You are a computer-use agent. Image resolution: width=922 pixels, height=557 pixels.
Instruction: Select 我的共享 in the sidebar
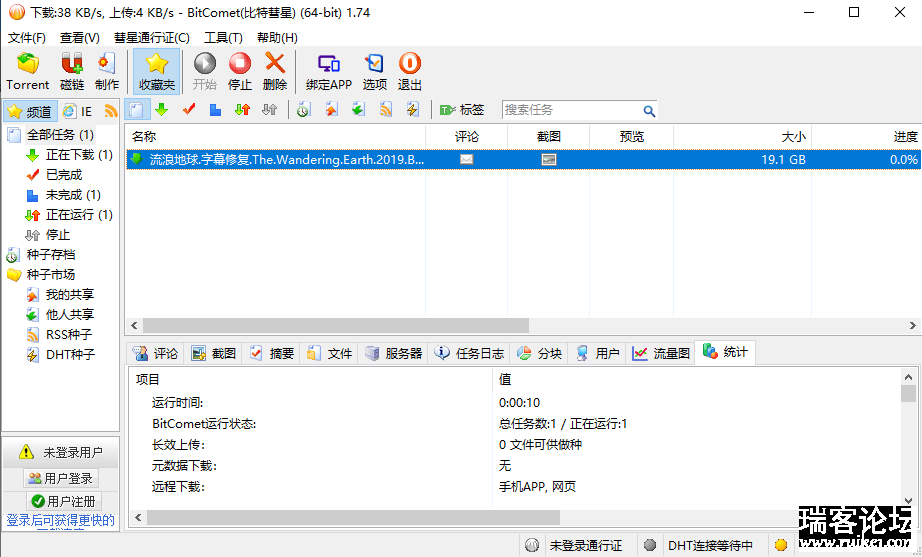[69, 295]
